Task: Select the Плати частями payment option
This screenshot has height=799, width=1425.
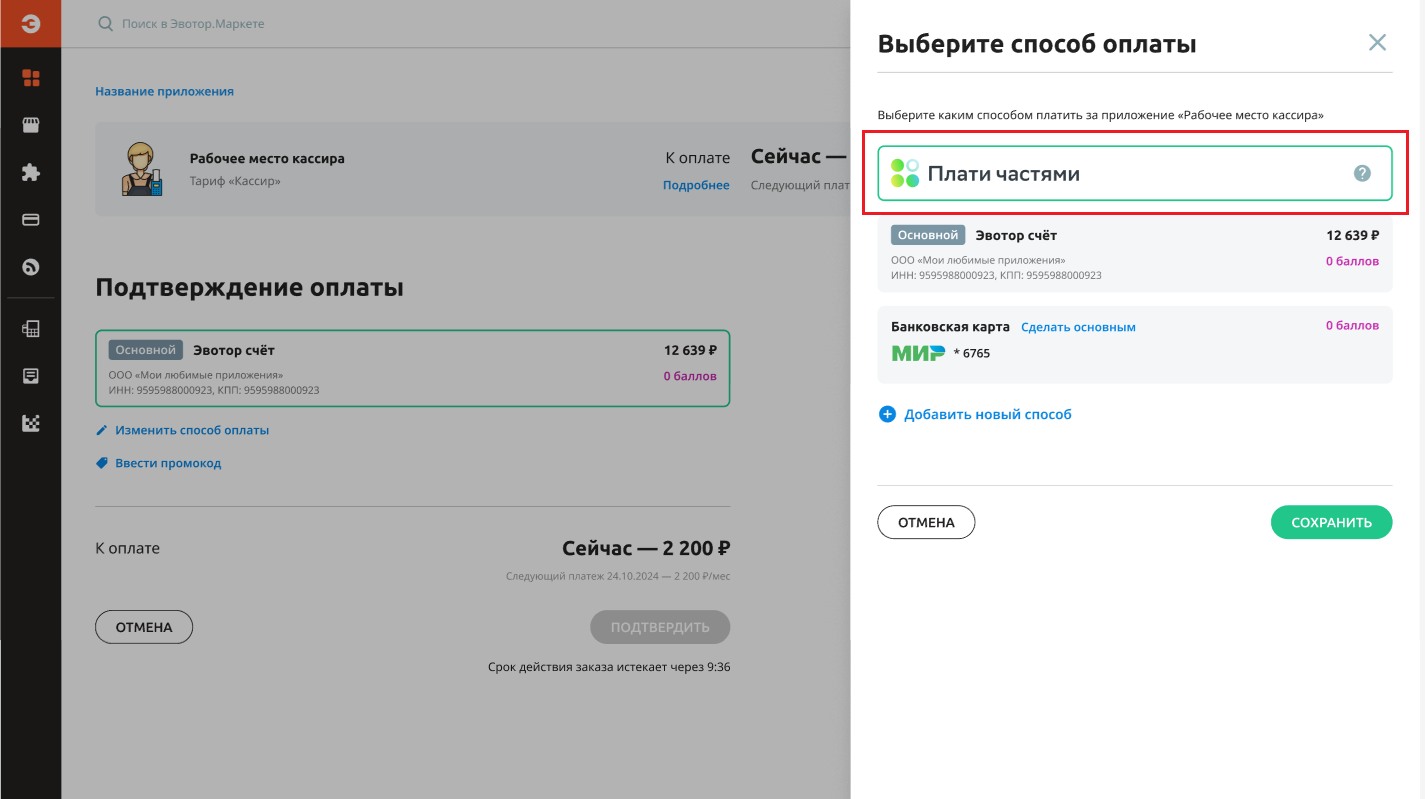Action: pos(1135,173)
